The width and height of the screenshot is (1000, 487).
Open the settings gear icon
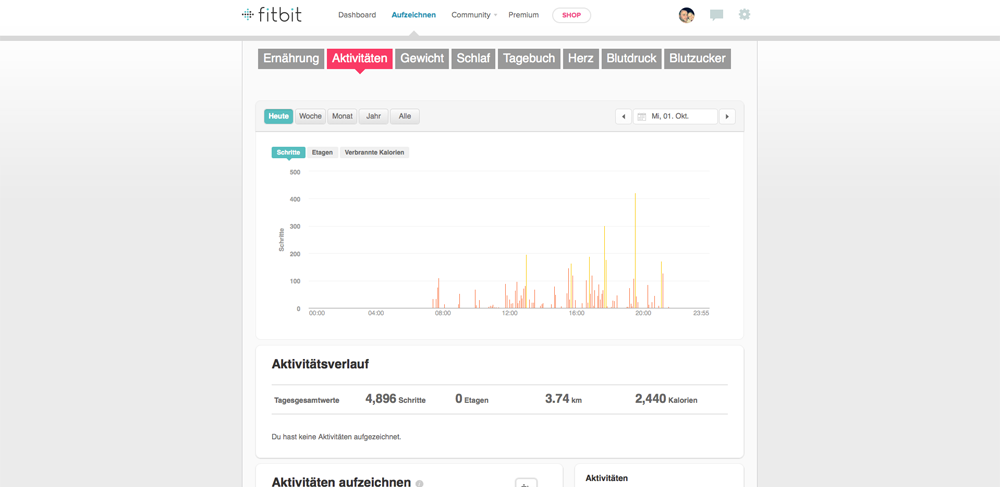(744, 15)
